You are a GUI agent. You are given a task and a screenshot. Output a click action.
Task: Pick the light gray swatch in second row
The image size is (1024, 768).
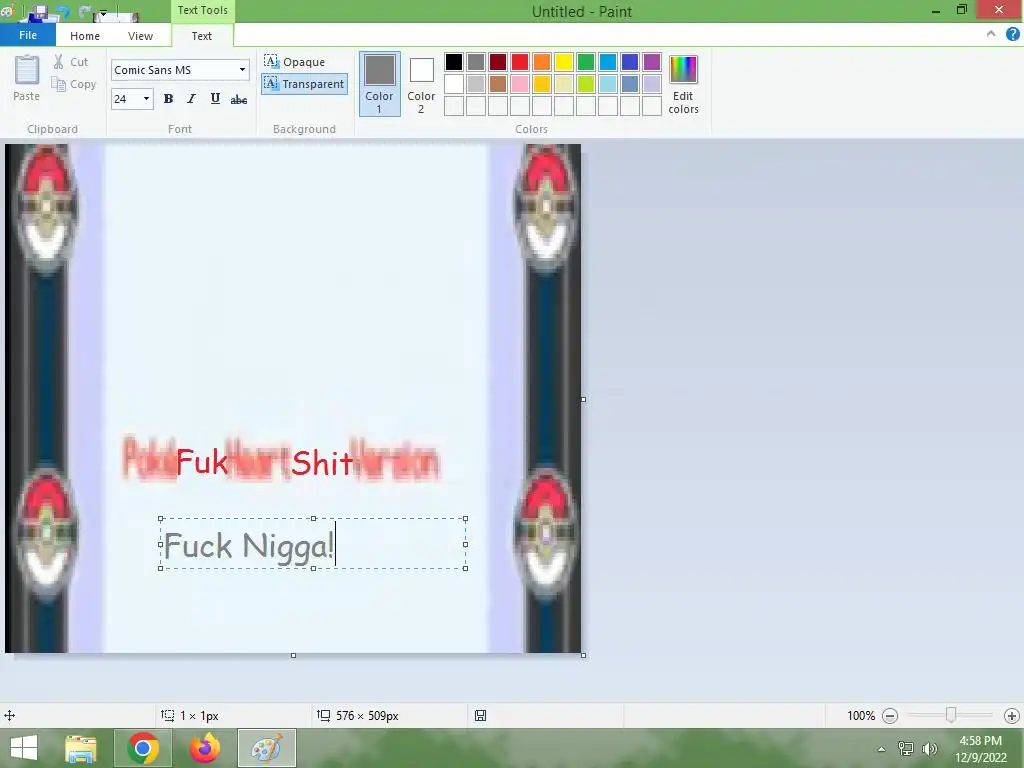pyautogui.click(x=476, y=84)
